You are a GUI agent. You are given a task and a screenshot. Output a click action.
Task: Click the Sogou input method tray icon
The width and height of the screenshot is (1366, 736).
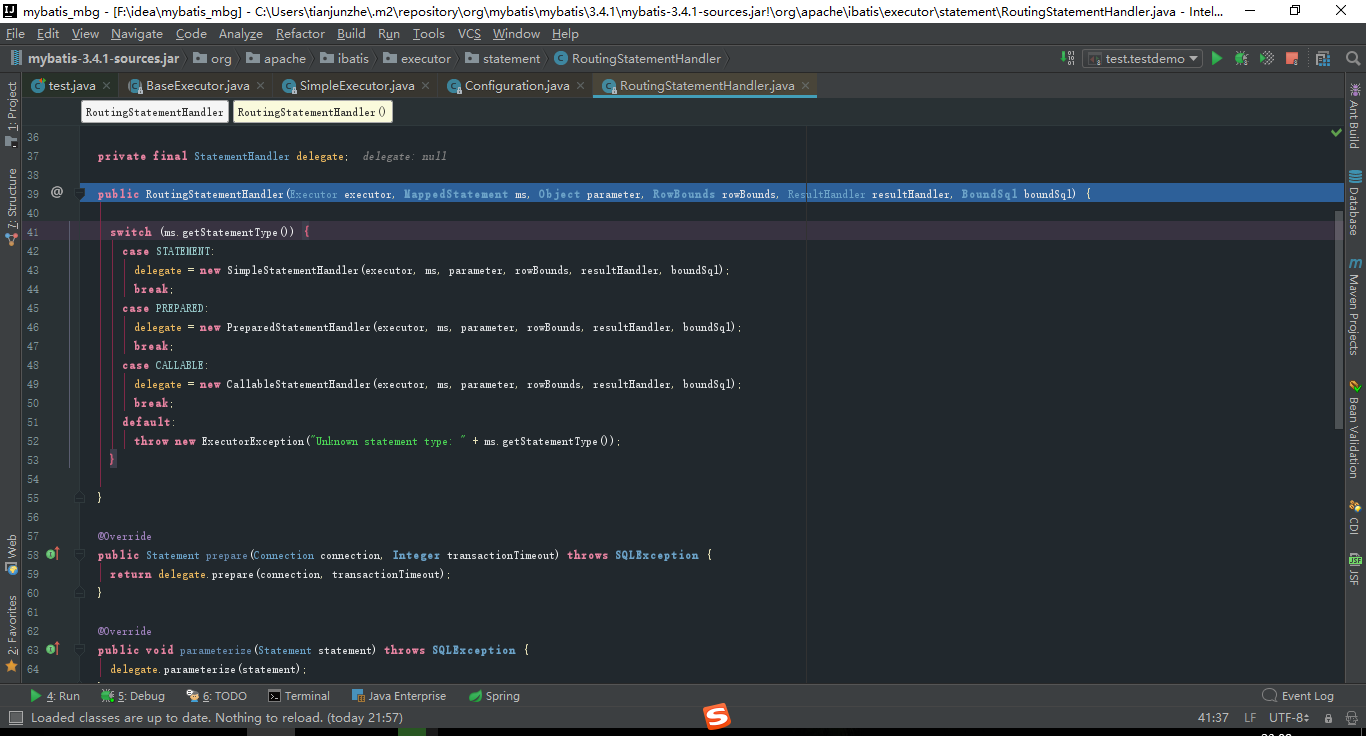click(x=716, y=716)
